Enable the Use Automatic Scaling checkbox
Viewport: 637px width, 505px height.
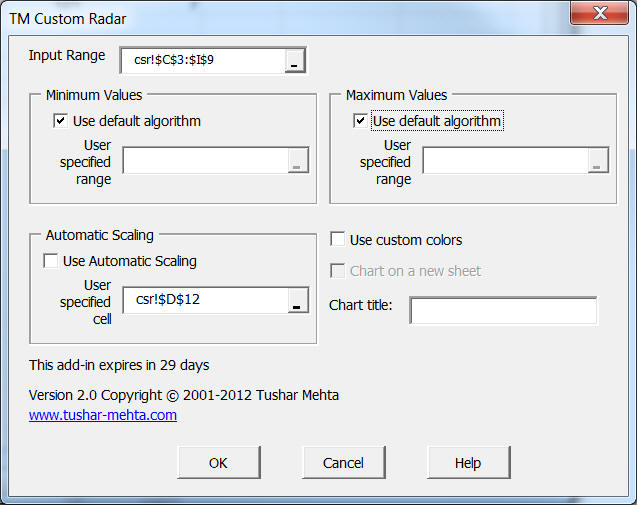pyautogui.click(x=51, y=262)
